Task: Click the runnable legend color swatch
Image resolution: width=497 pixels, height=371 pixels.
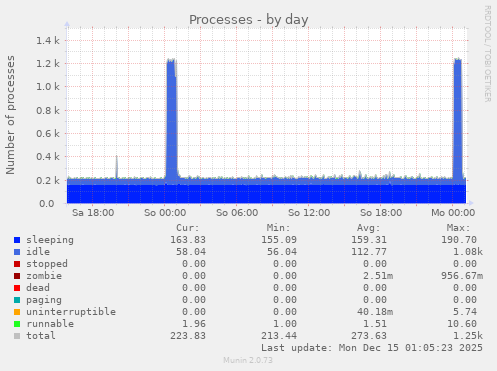Action: point(17,324)
